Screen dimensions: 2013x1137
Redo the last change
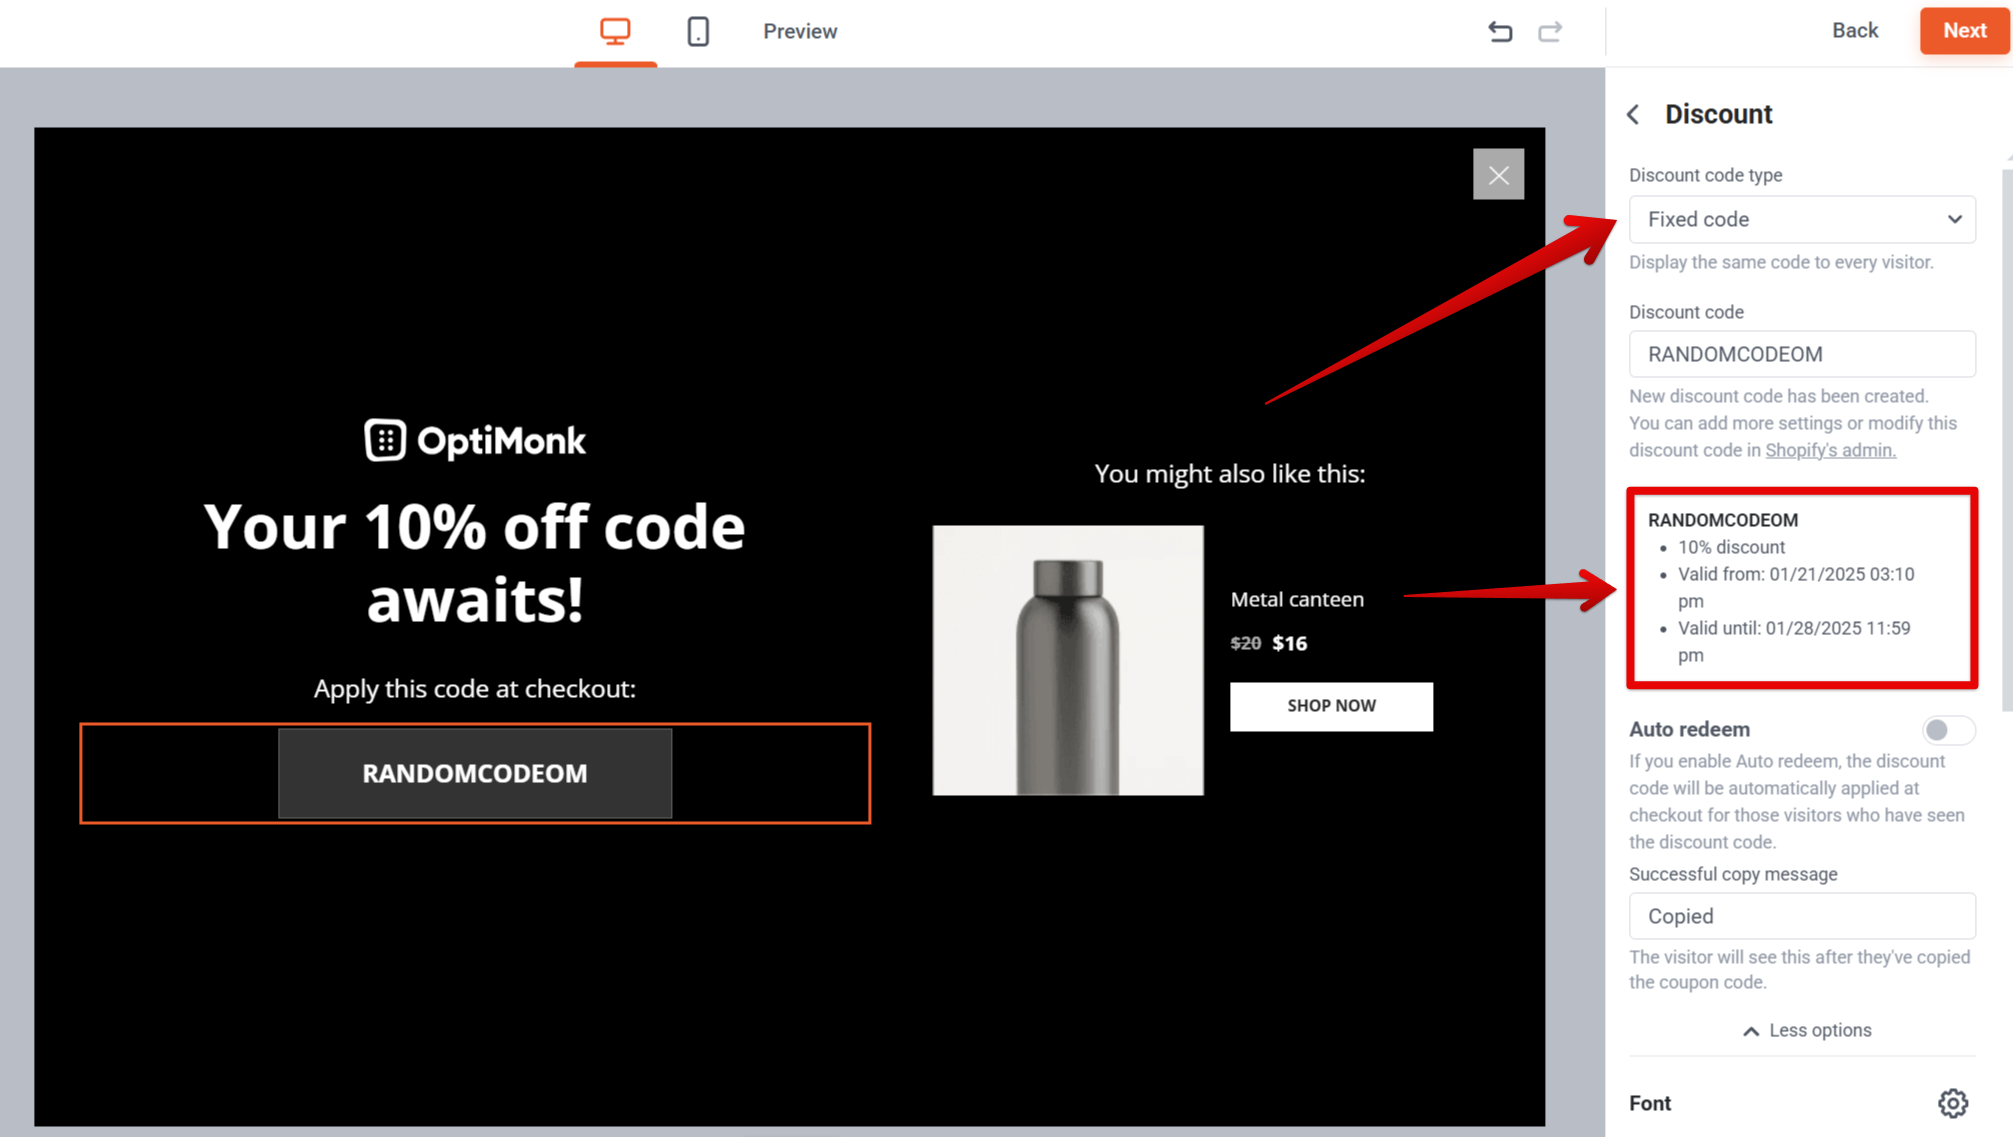point(1550,31)
